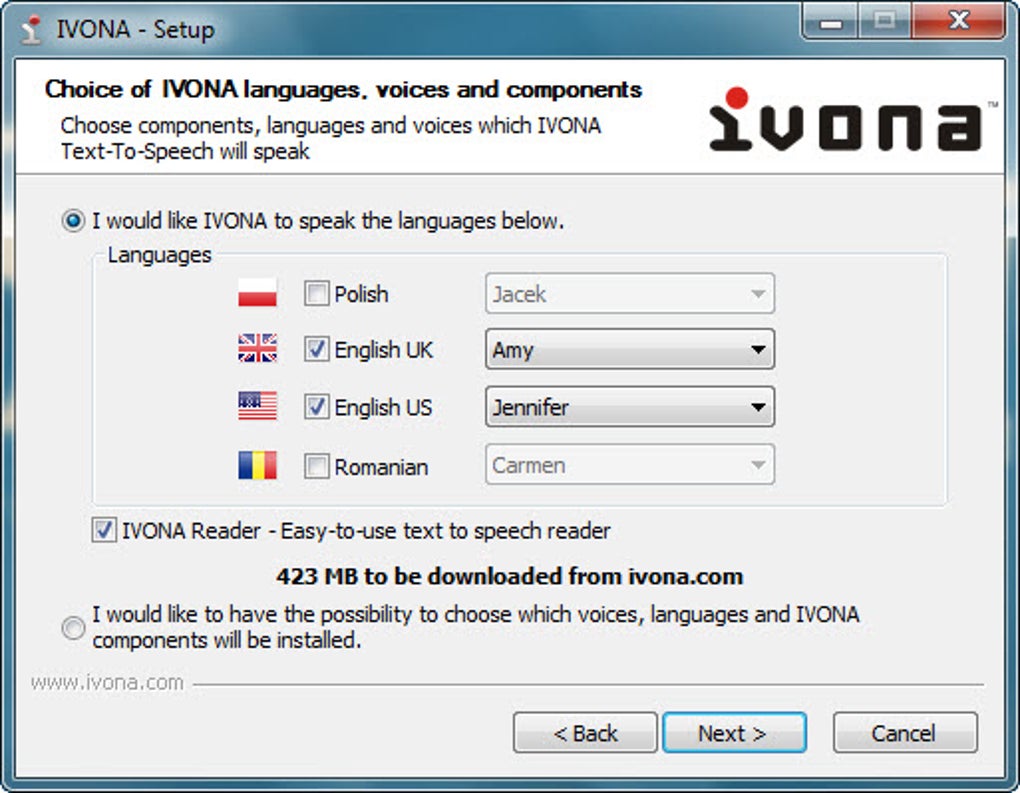This screenshot has width=1020, height=793.
Task: Open the Jacek Polish voice dropdown
Action: tap(630, 293)
